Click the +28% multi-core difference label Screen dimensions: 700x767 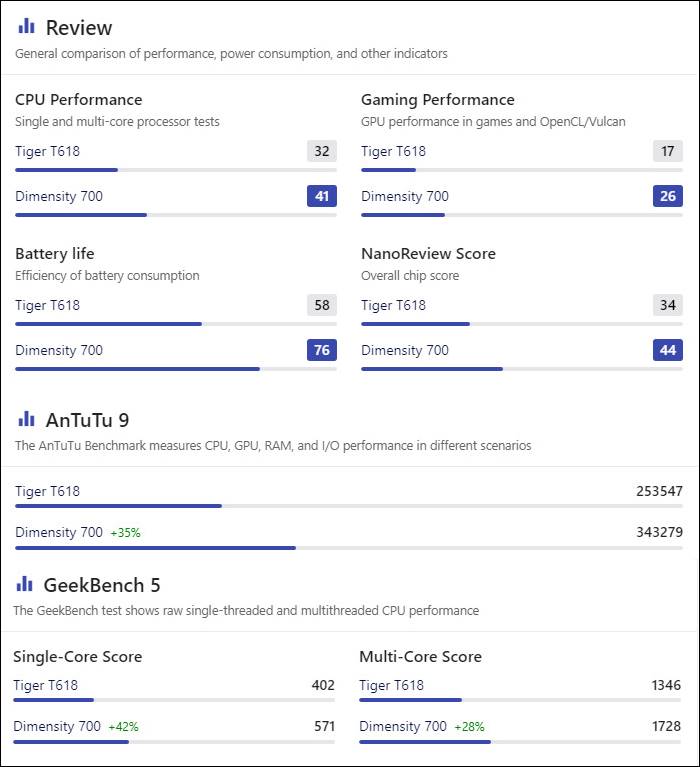coord(469,727)
